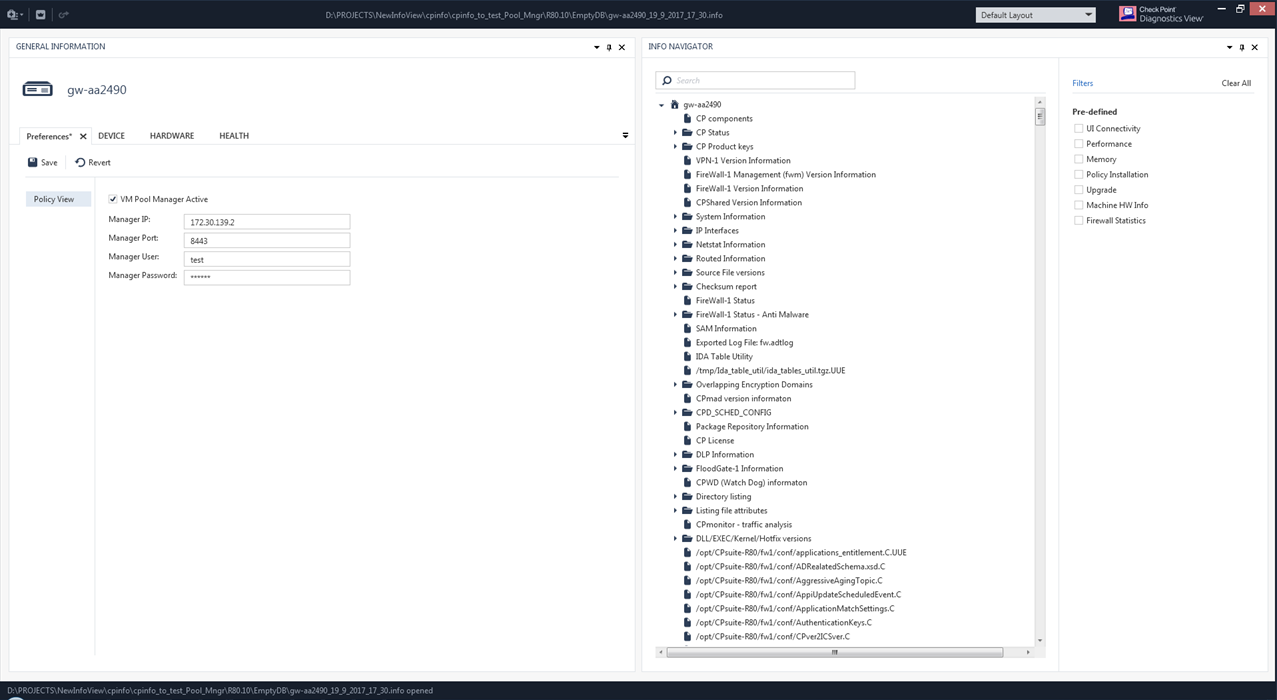Open the application settings gear menu
This screenshot has width=1277, height=700.
point(14,15)
